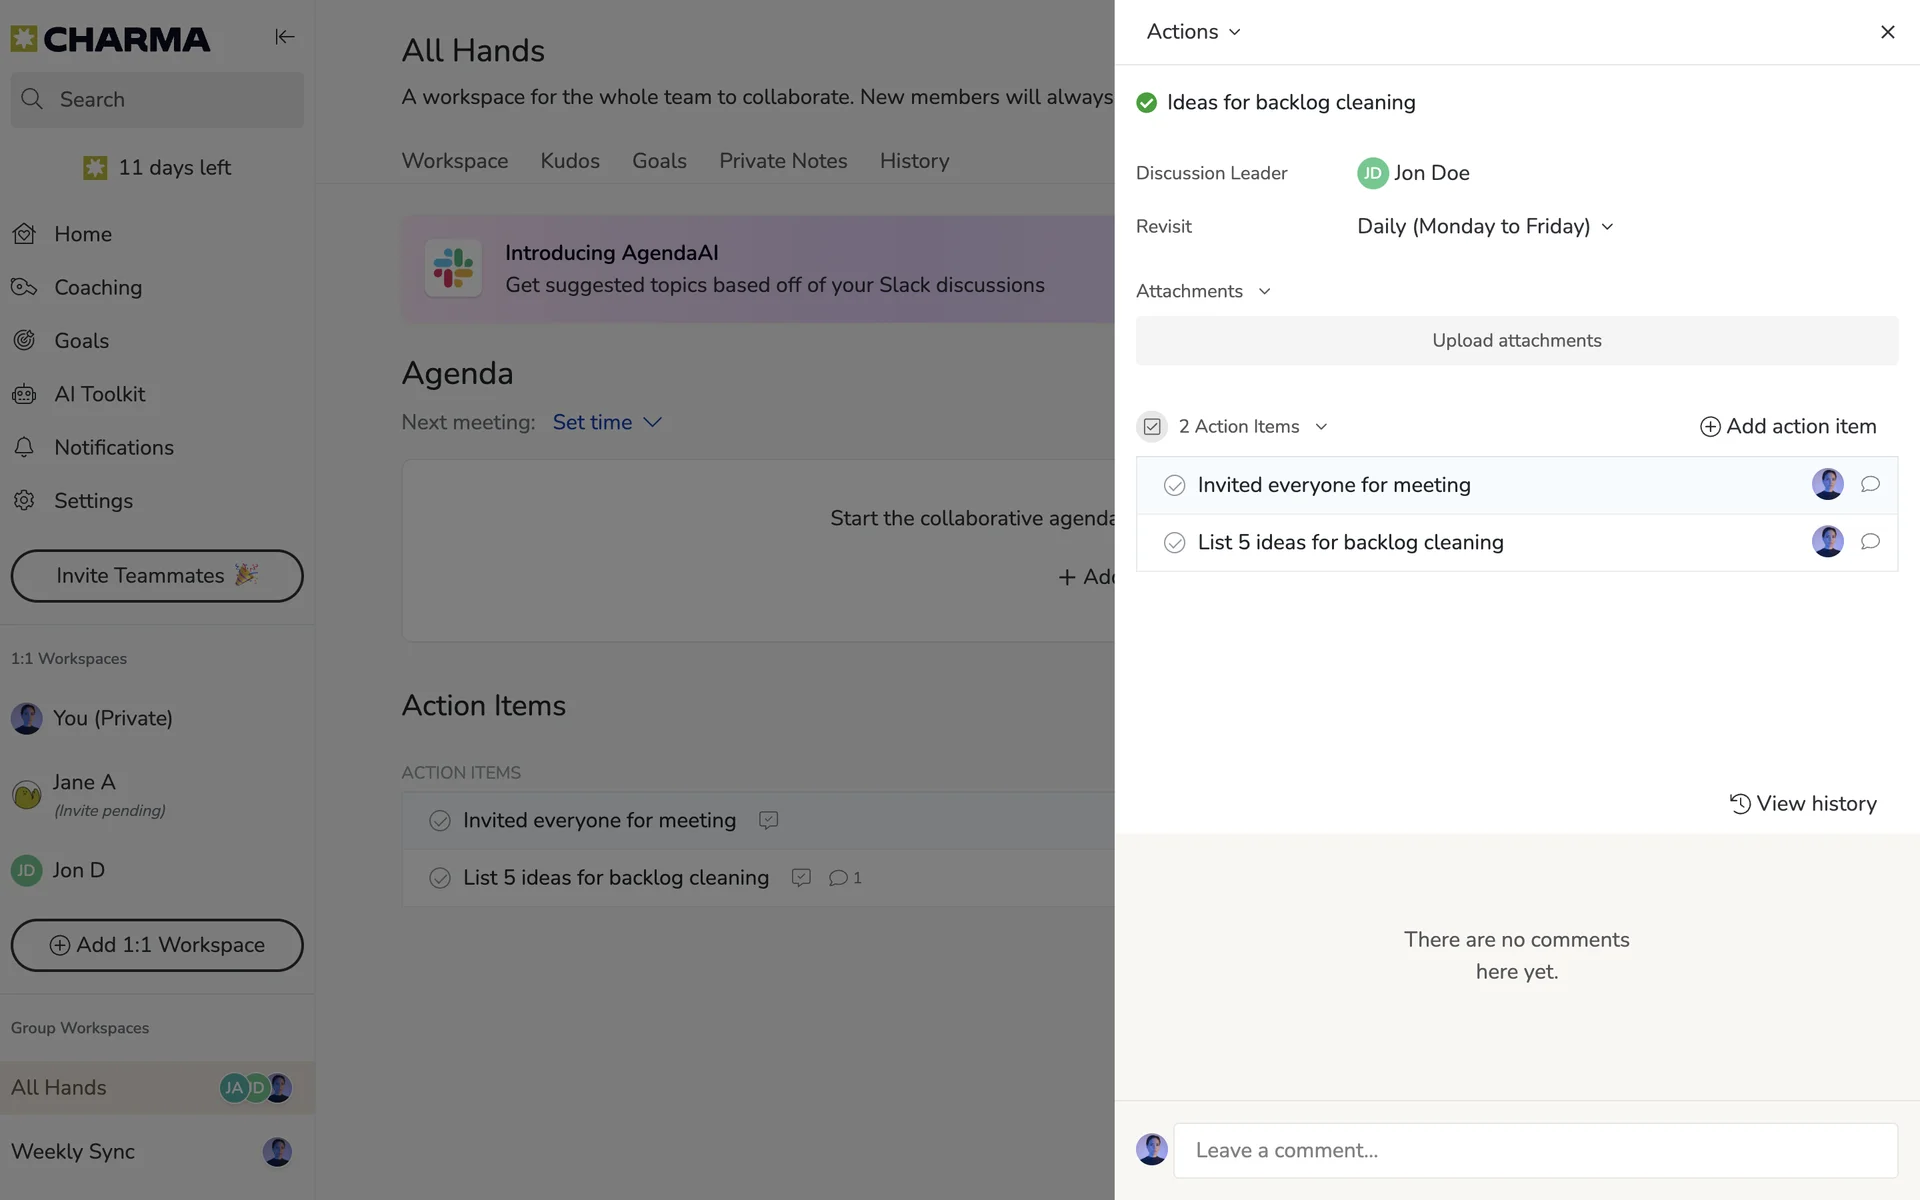Mark Invited everyone for meeting complete in panel

(1175, 485)
